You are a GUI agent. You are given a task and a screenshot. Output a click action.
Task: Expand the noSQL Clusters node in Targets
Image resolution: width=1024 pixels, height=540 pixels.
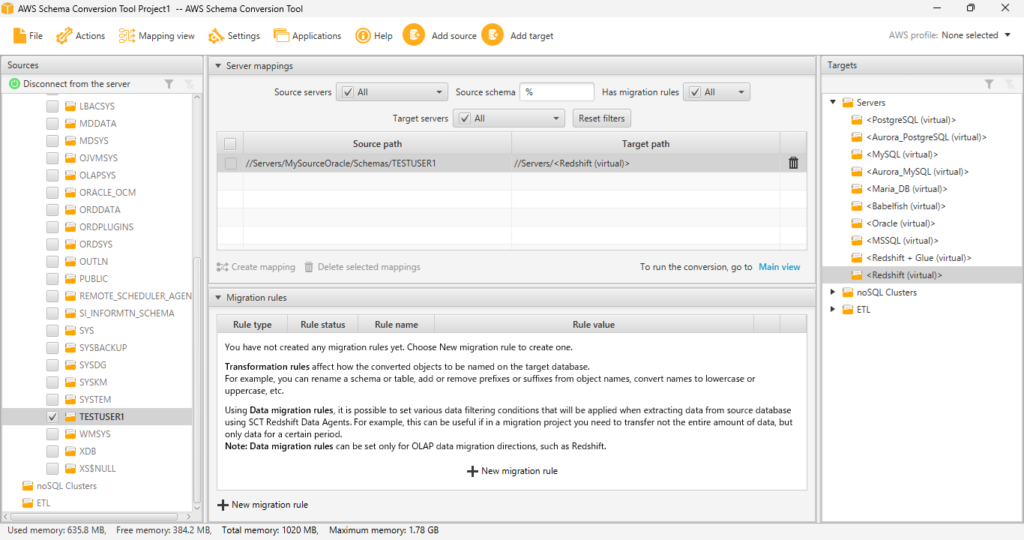pyautogui.click(x=833, y=292)
